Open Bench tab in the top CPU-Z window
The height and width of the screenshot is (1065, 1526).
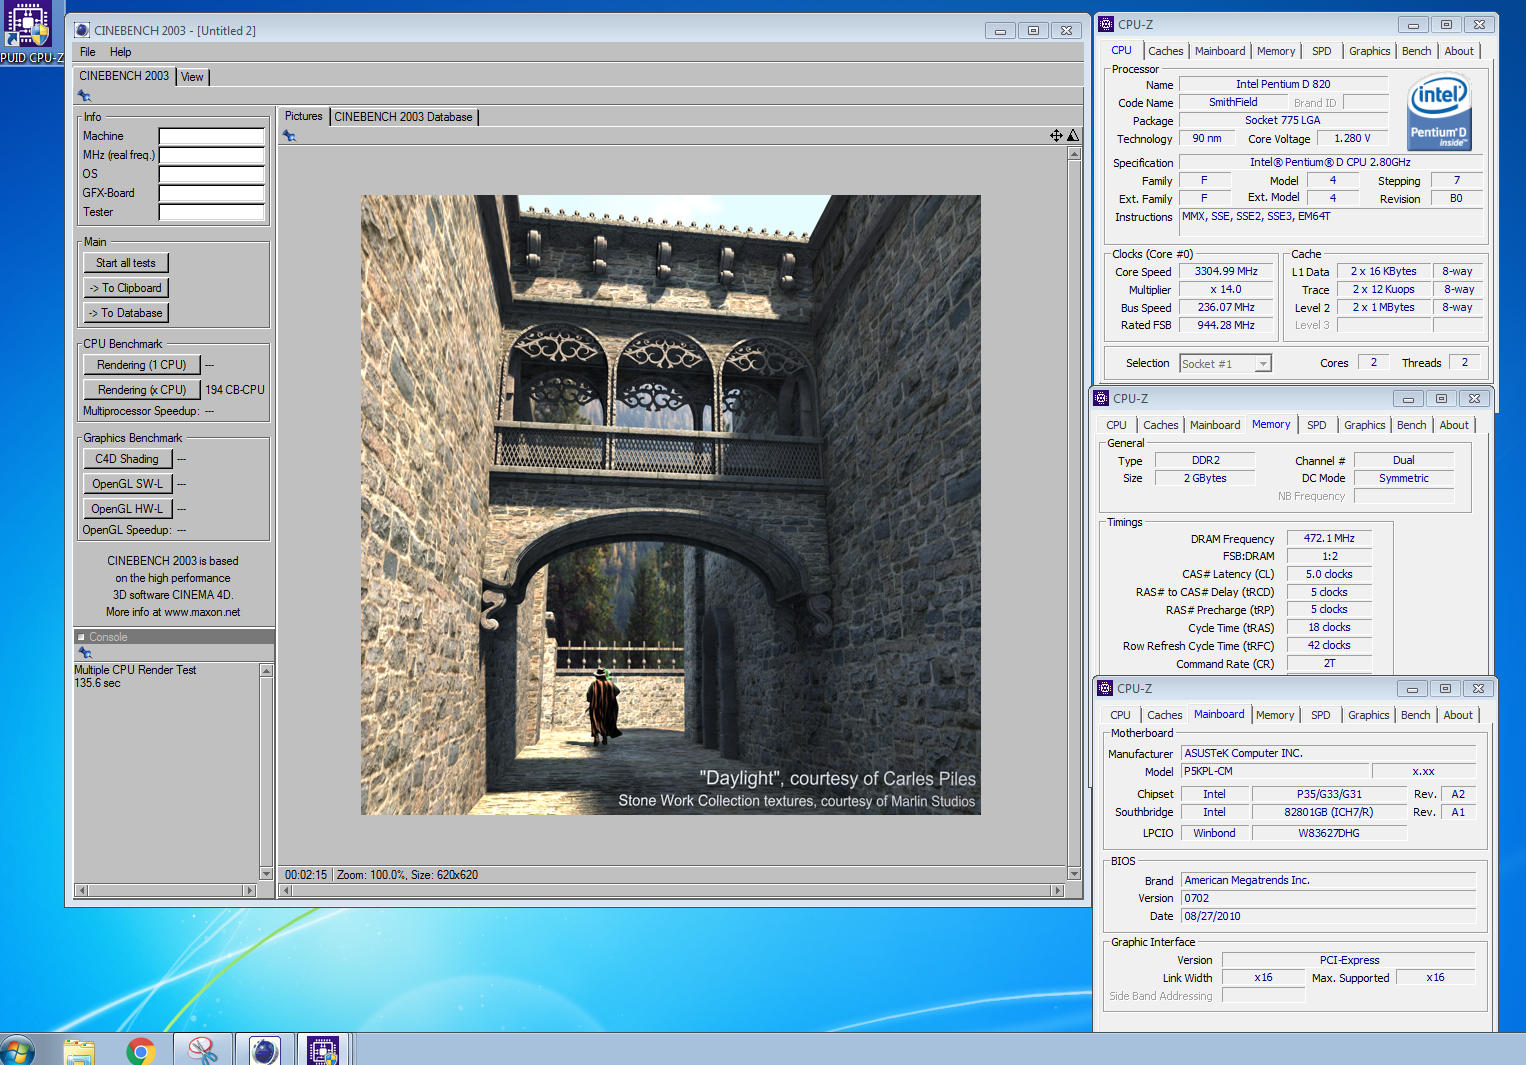1416,51
